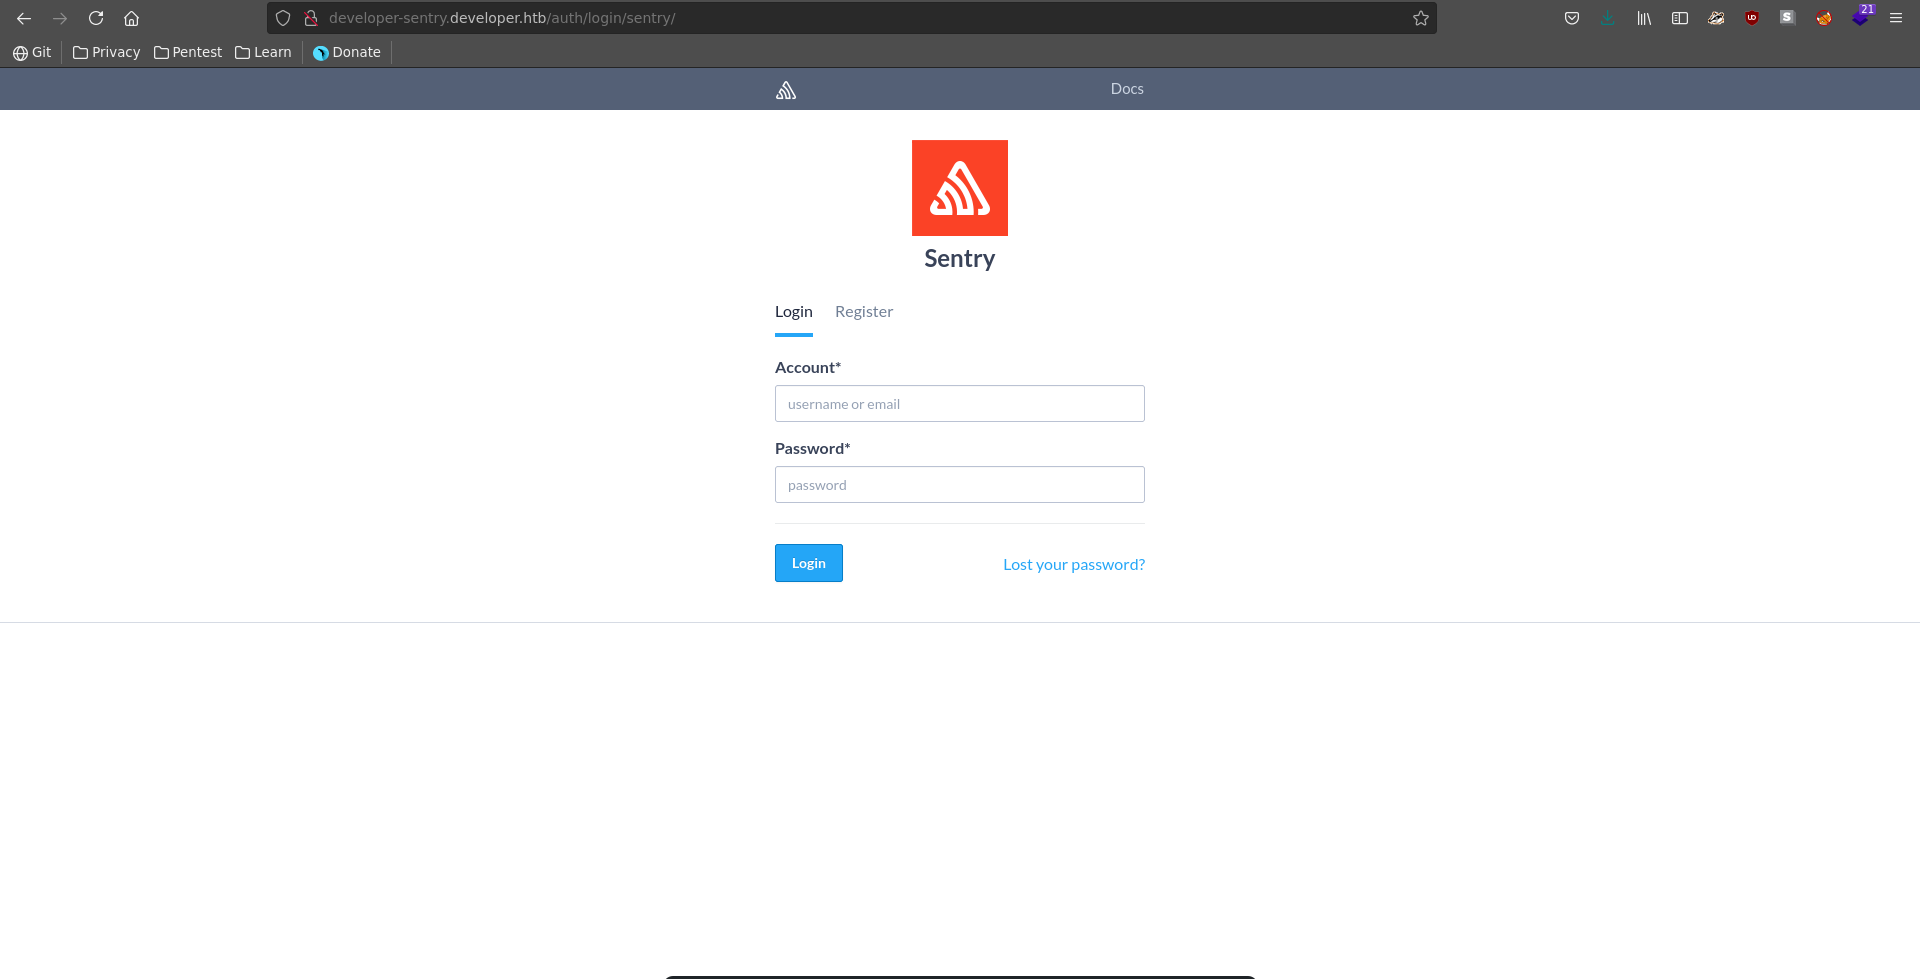The width and height of the screenshot is (1920, 979).
Task: Click the Sentry logo in the header bar
Action: point(786,90)
